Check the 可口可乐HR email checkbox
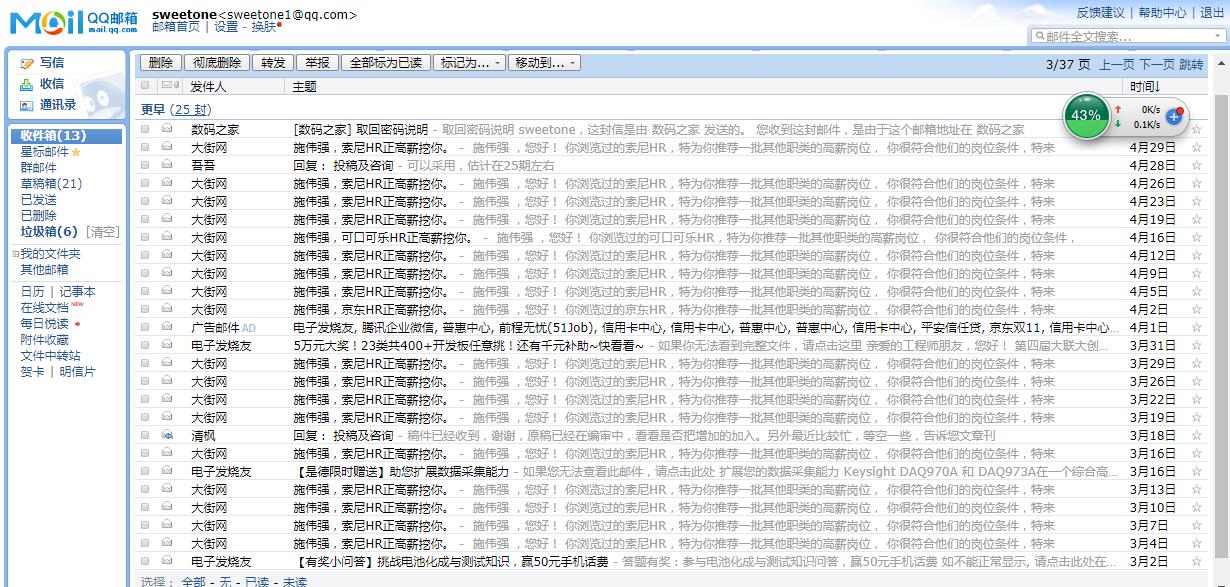1230x587 pixels. point(145,237)
